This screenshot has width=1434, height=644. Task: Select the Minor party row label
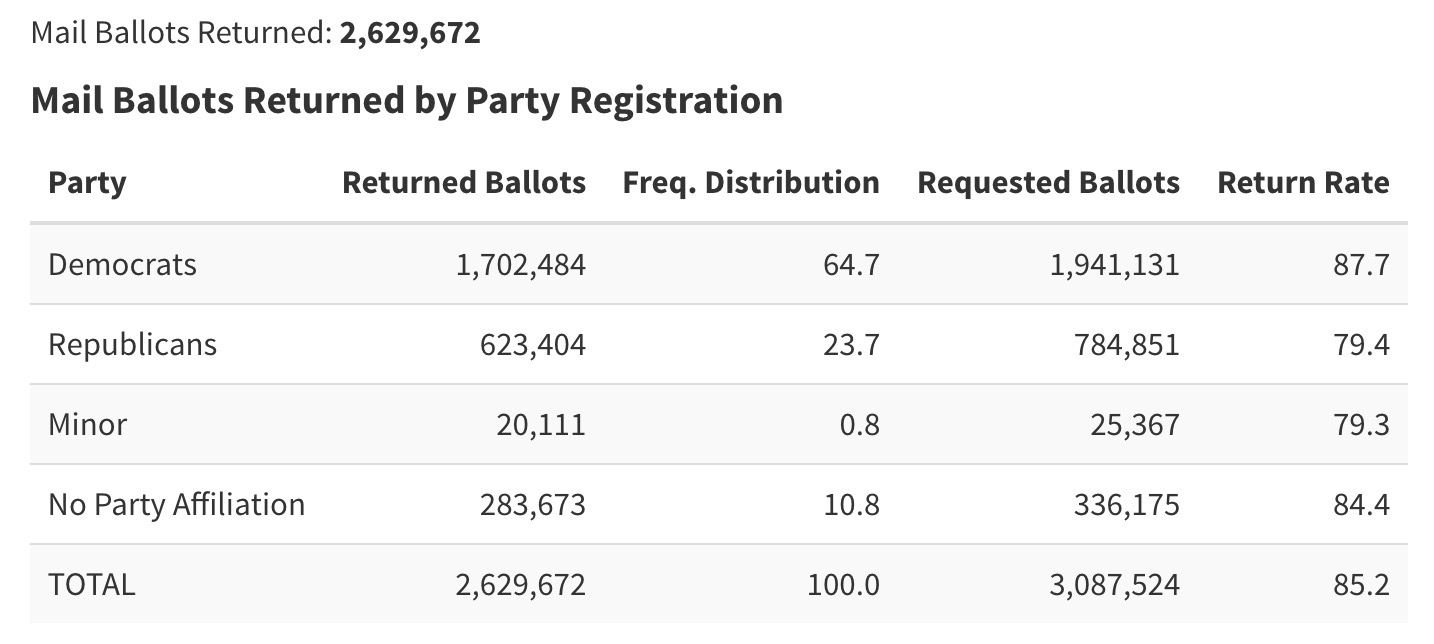[x=88, y=424]
